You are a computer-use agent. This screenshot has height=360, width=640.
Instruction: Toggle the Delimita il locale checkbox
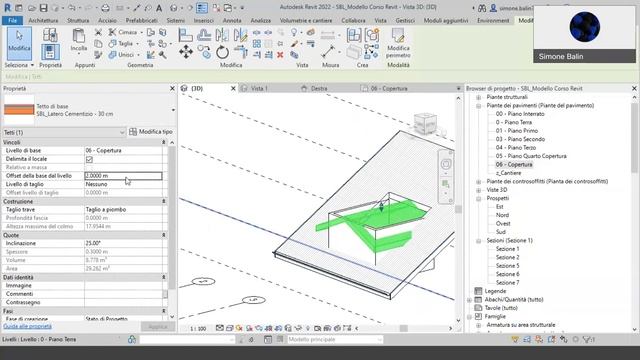coord(89,159)
